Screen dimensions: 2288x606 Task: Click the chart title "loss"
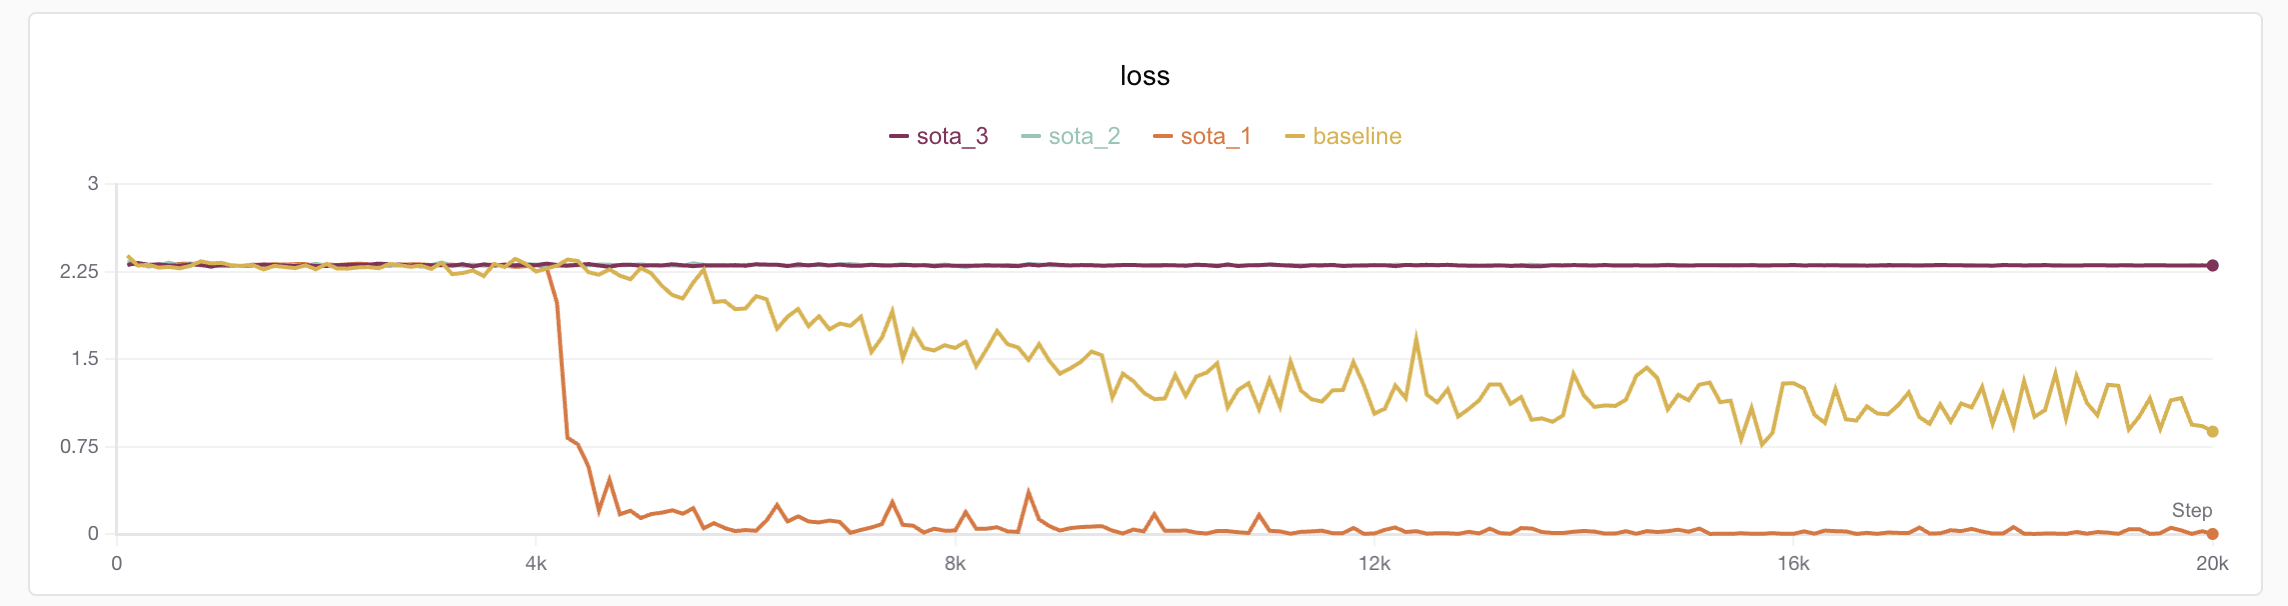click(x=1144, y=76)
